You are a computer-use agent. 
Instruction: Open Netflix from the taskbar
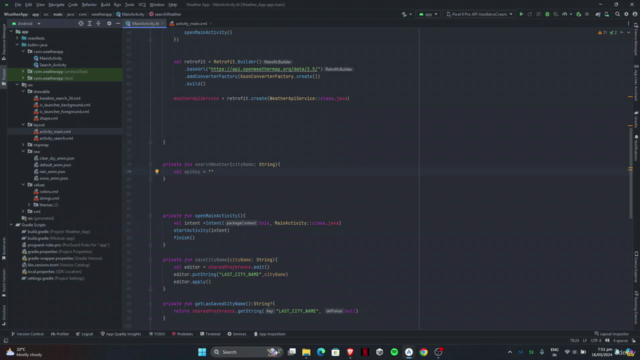tap(365, 352)
